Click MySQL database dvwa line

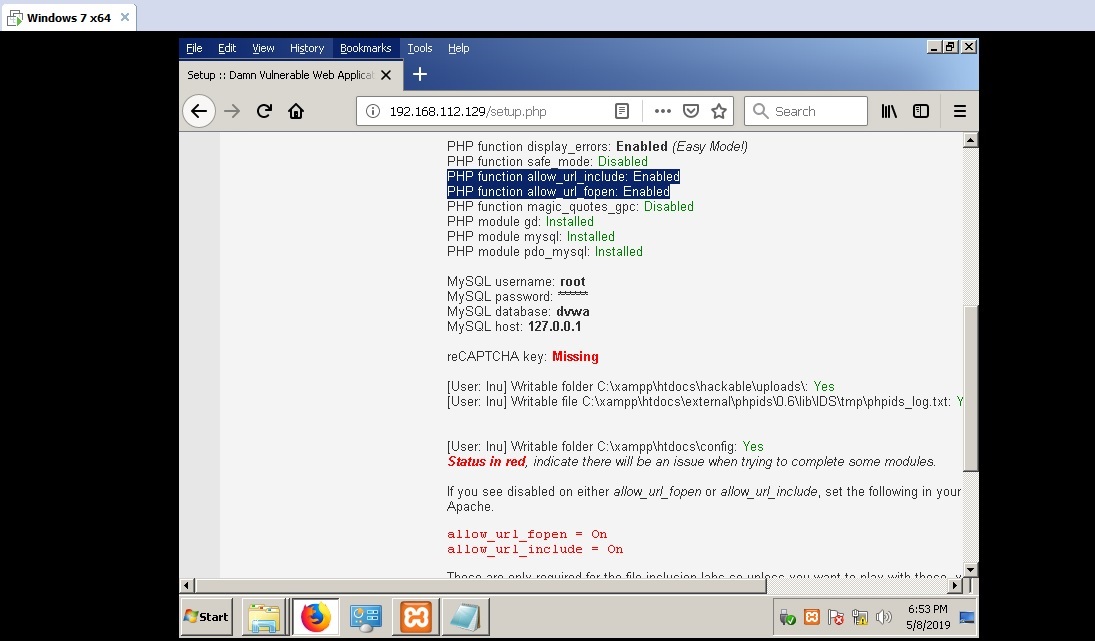(518, 311)
